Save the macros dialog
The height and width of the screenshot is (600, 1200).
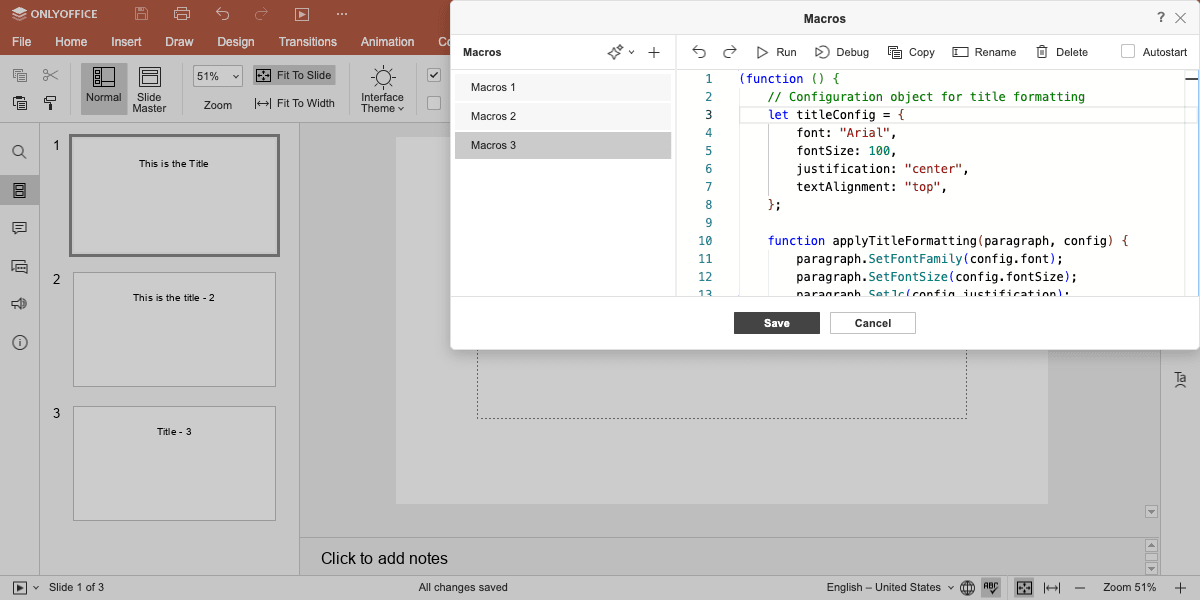[x=777, y=323]
